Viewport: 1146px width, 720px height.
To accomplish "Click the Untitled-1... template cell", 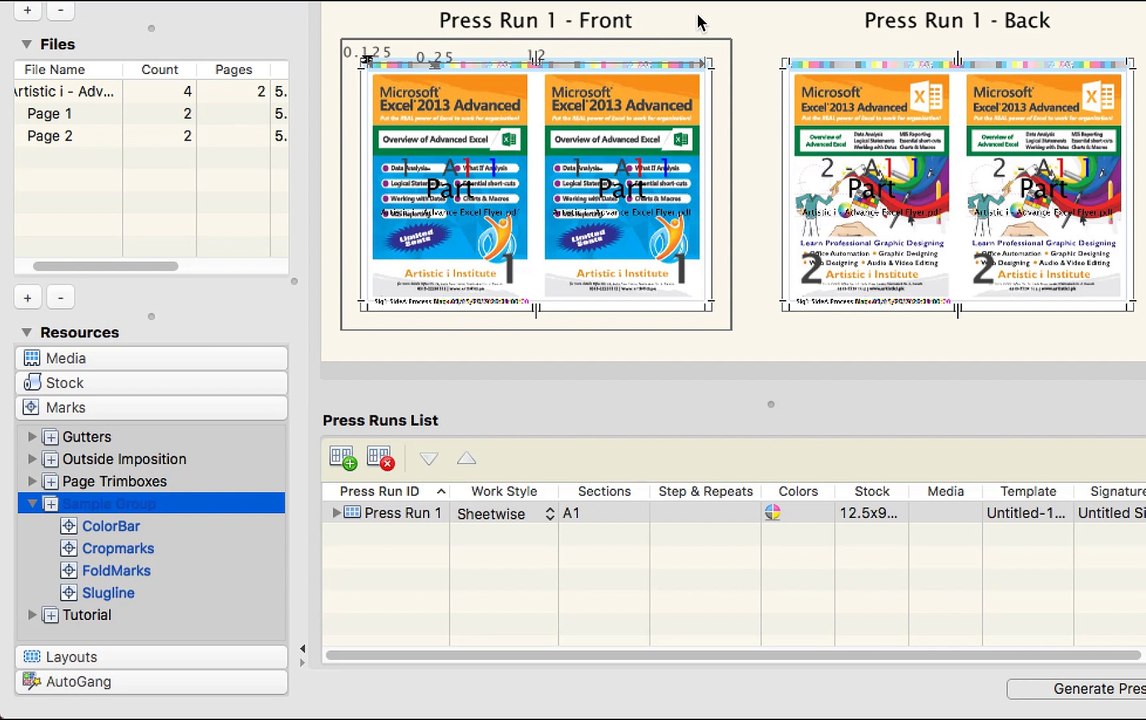I will pos(1028,513).
